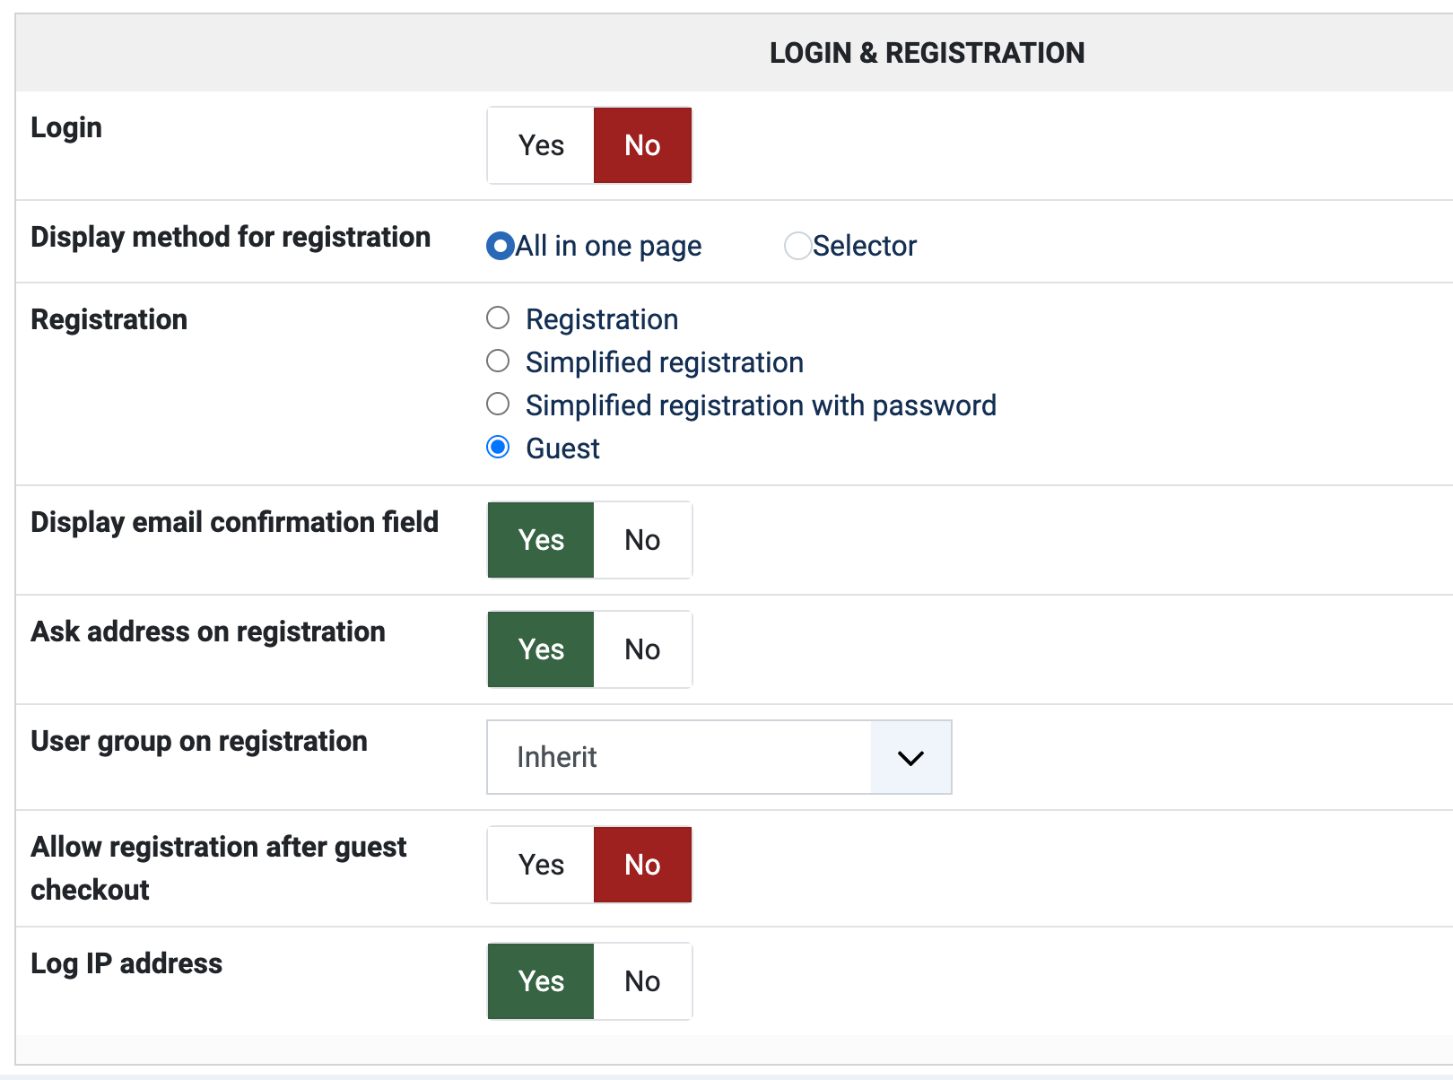Allow registration after guest checkout: Yes

point(541,865)
